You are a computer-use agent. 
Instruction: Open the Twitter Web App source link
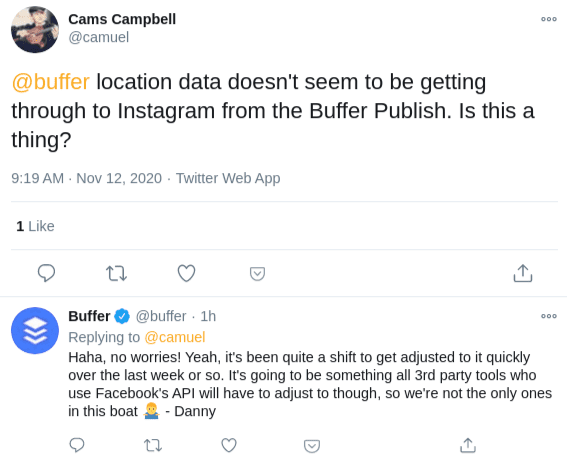point(228,178)
